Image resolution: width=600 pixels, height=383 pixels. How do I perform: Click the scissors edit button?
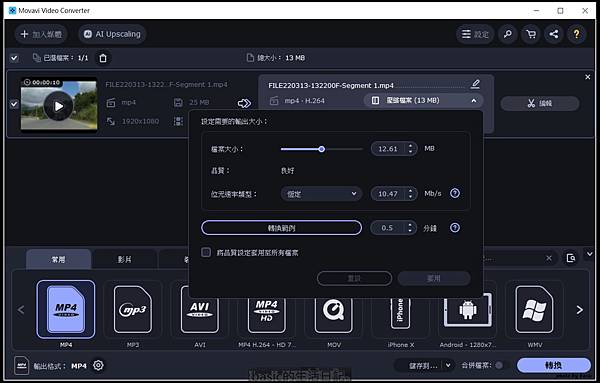[540, 103]
